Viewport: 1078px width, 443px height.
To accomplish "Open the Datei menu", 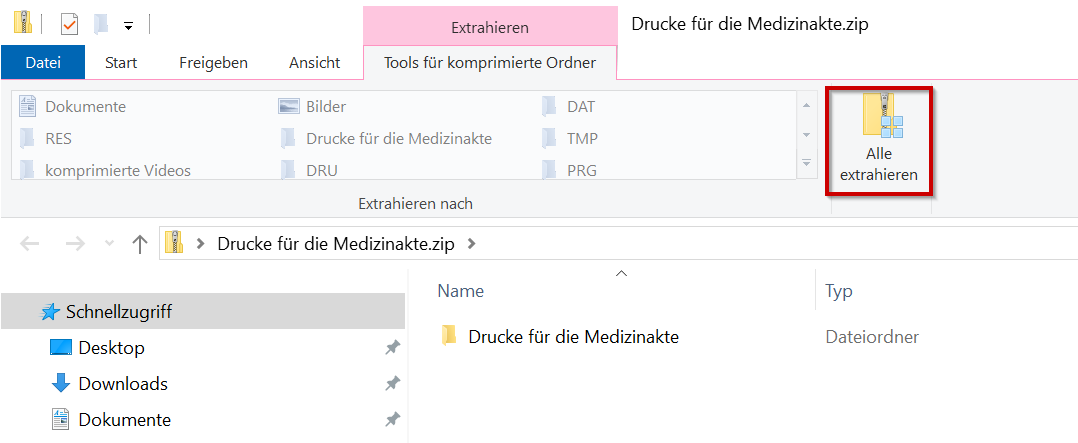I will pos(43,62).
